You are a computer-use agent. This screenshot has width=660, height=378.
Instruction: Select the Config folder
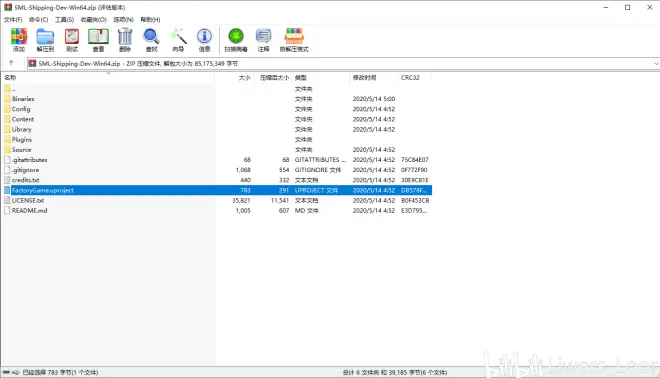pos(217,109)
